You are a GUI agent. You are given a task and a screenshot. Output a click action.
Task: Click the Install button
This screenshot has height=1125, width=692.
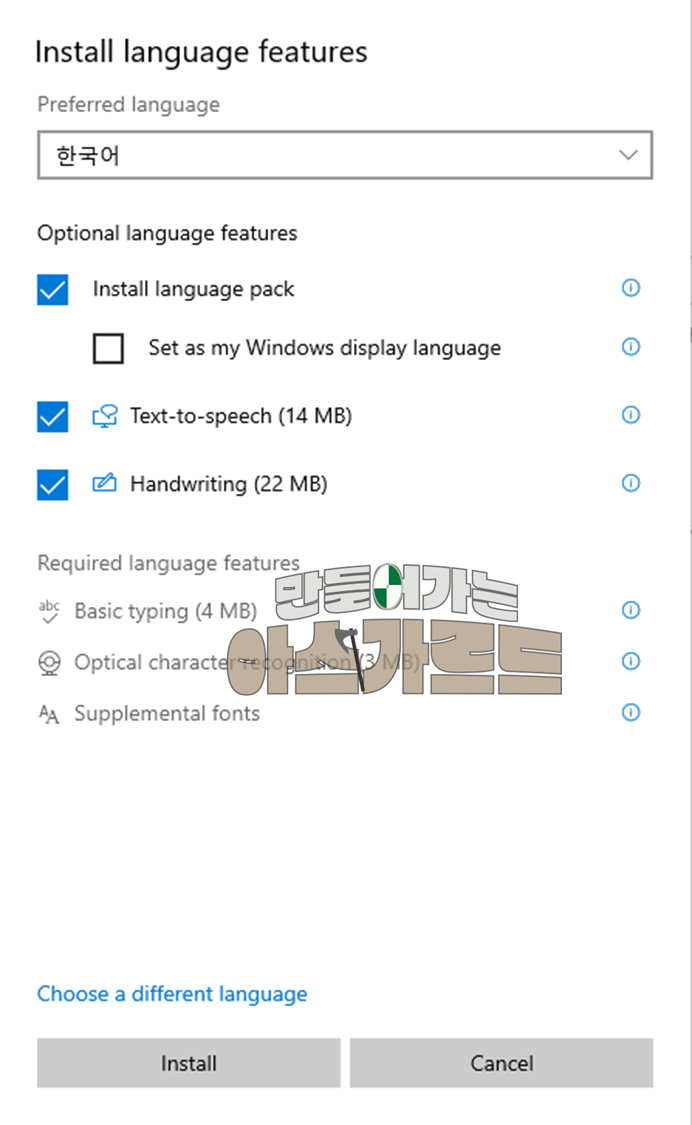[x=189, y=1063]
